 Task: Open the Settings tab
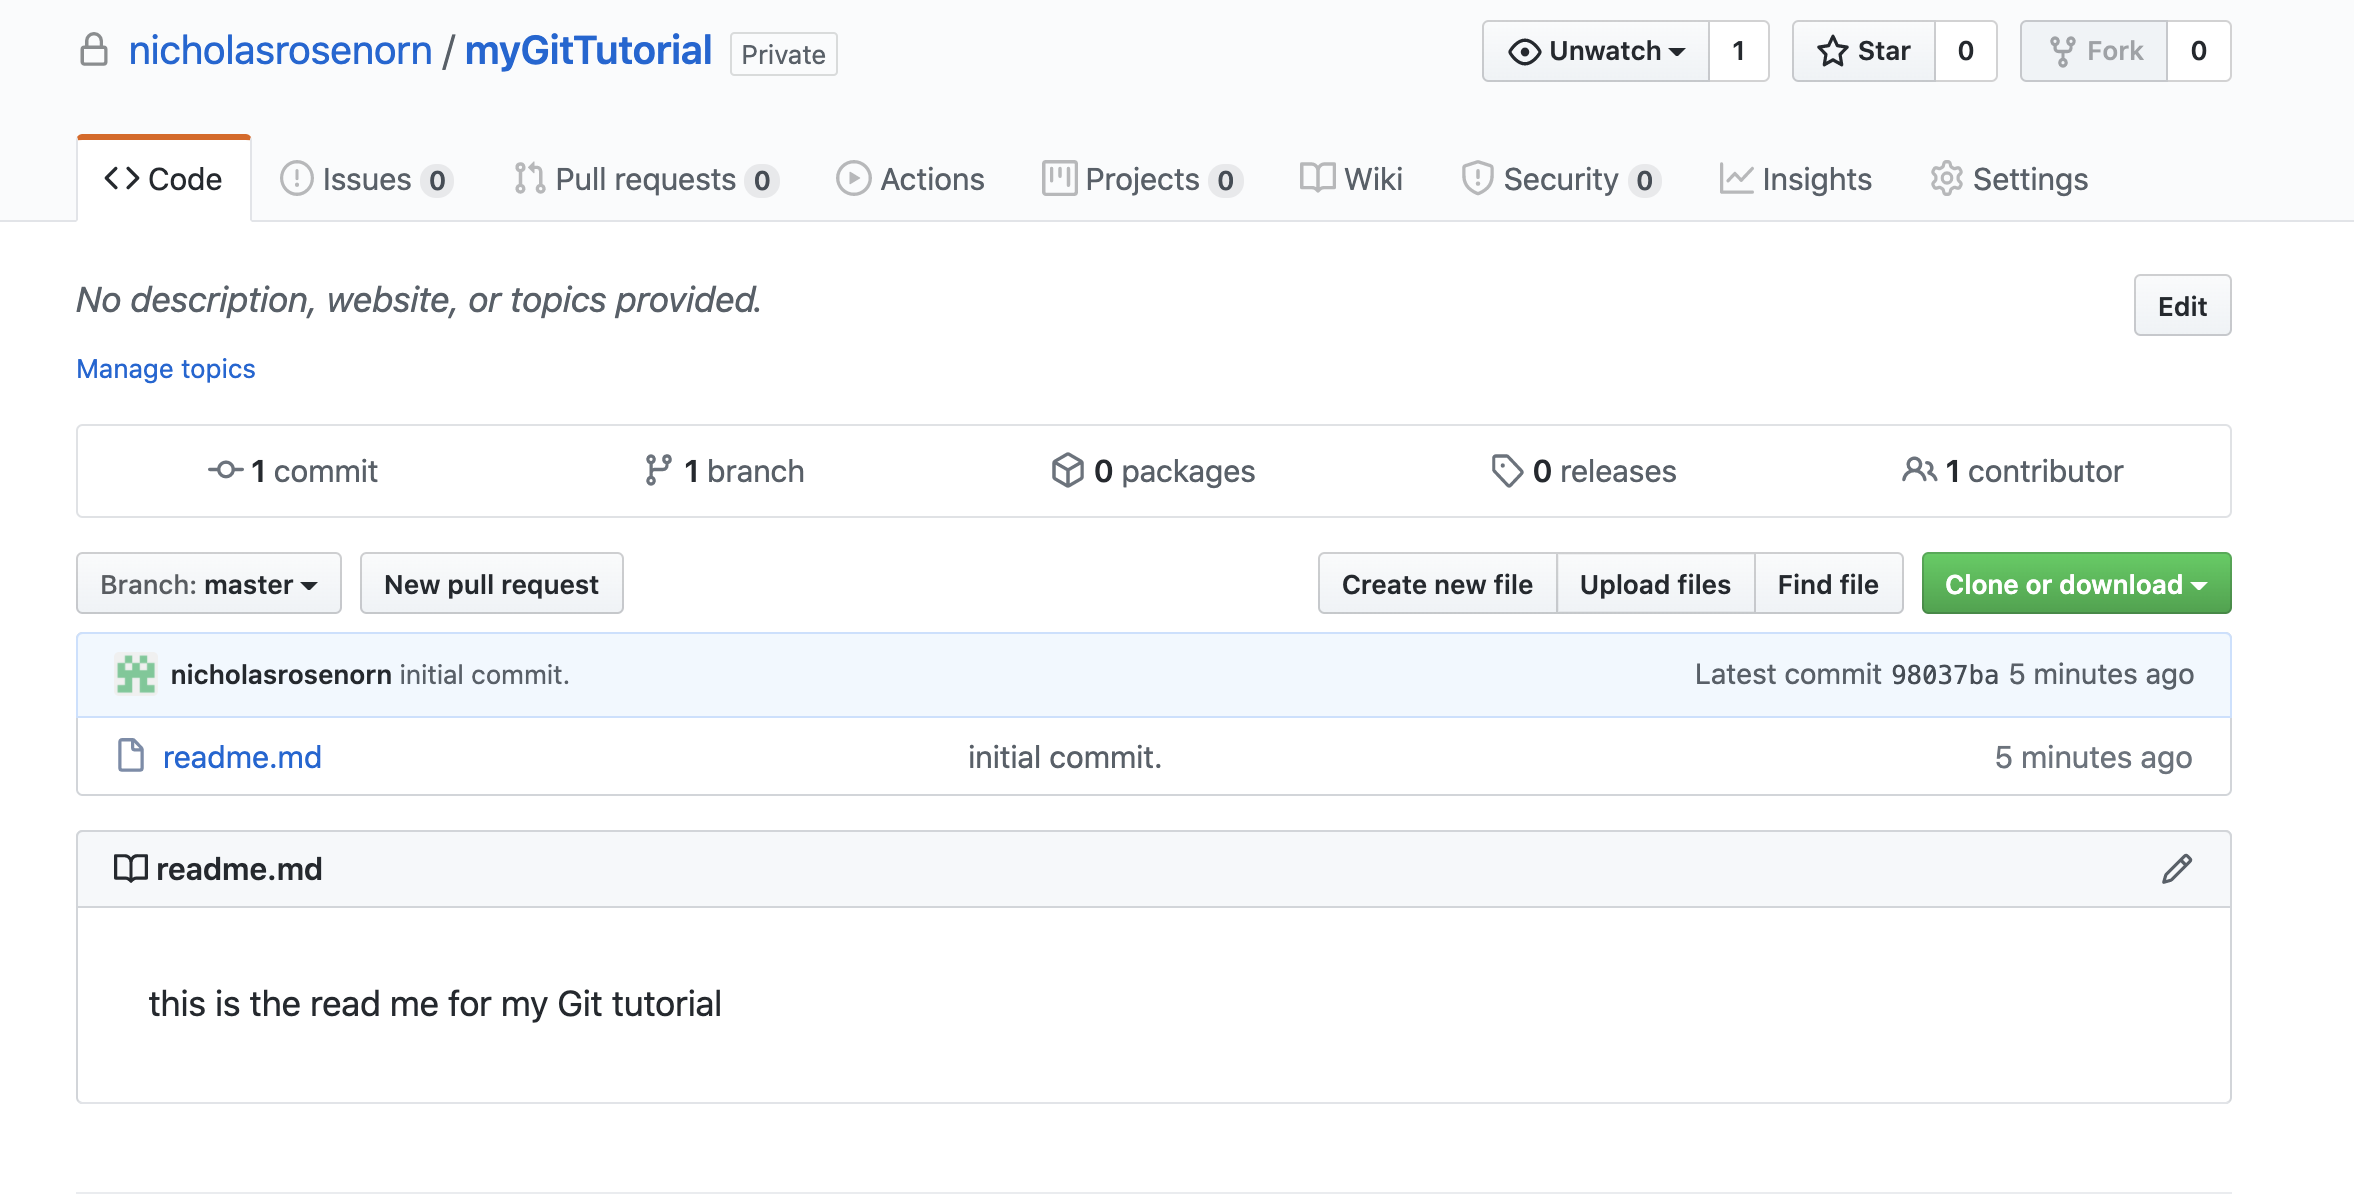click(x=2009, y=179)
